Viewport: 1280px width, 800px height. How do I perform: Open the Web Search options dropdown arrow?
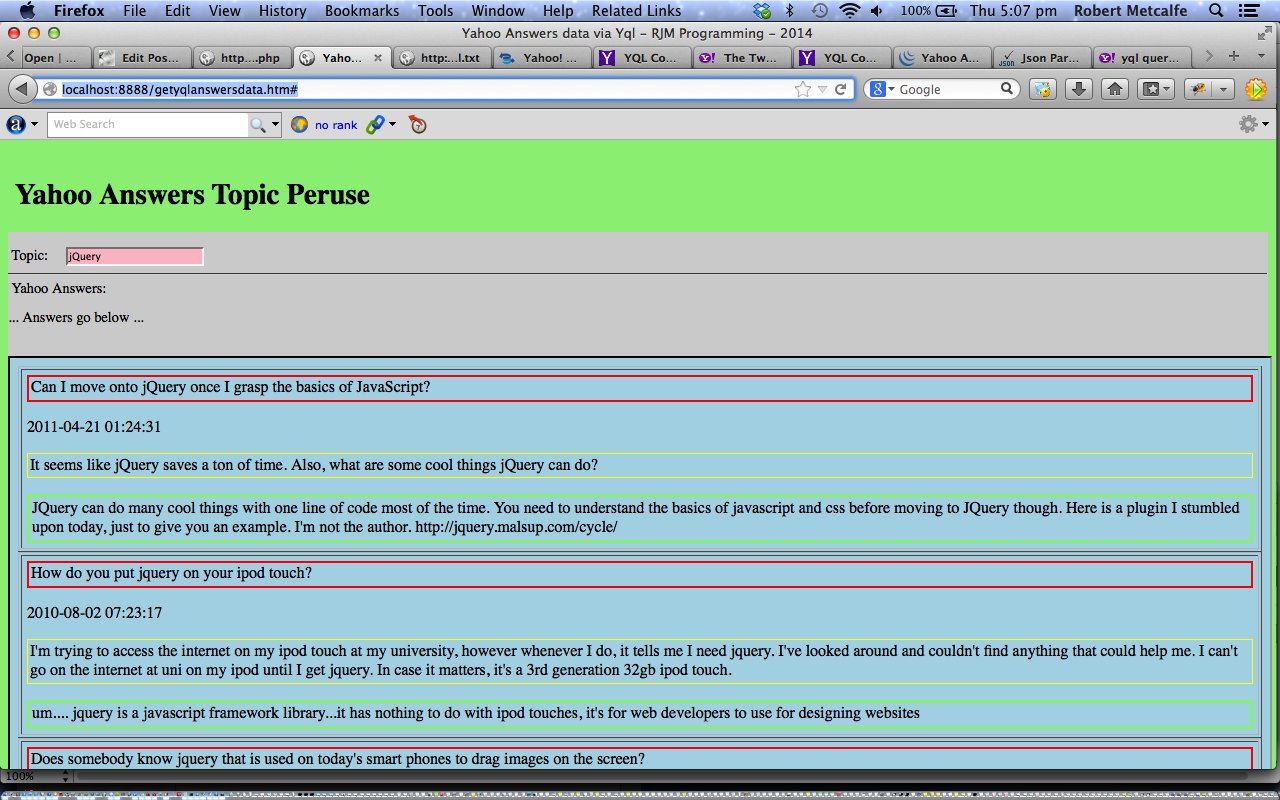(276, 124)
